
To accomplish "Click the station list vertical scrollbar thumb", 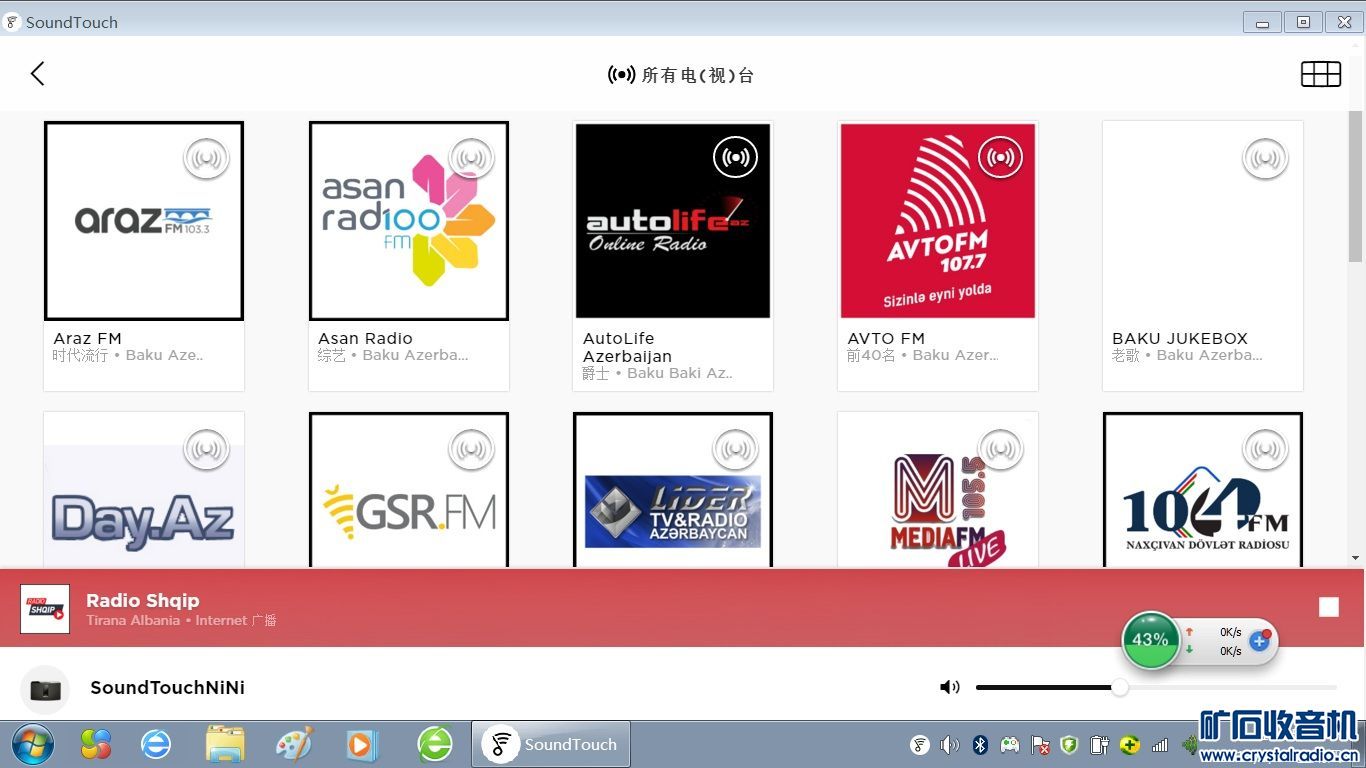I will coord(1355,185).
